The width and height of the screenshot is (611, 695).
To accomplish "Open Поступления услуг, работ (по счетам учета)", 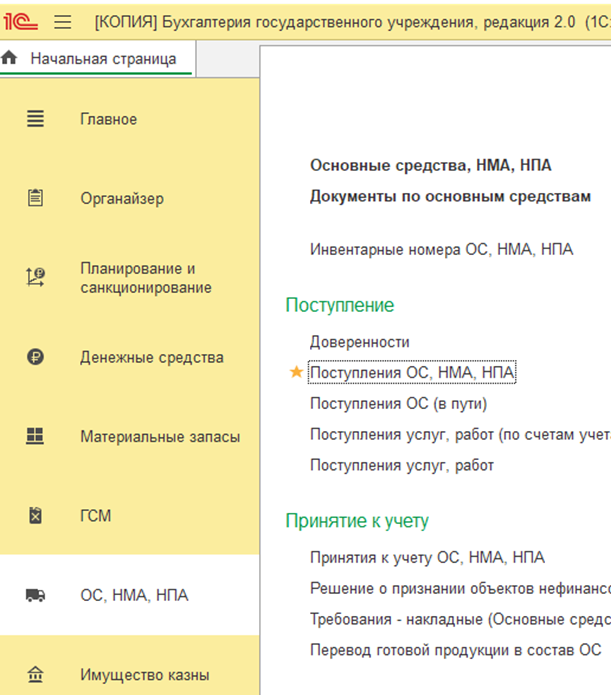I will point(460,435).
